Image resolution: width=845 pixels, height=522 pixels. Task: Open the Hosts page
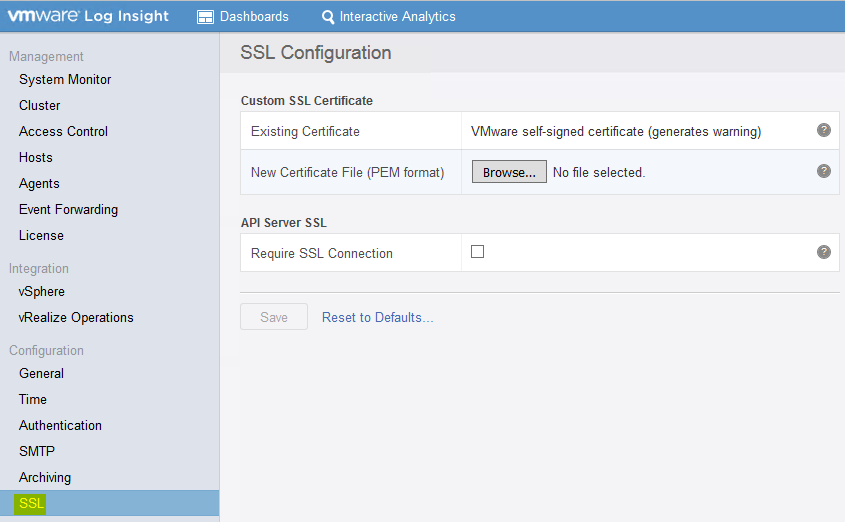click(x=36, y=157)
